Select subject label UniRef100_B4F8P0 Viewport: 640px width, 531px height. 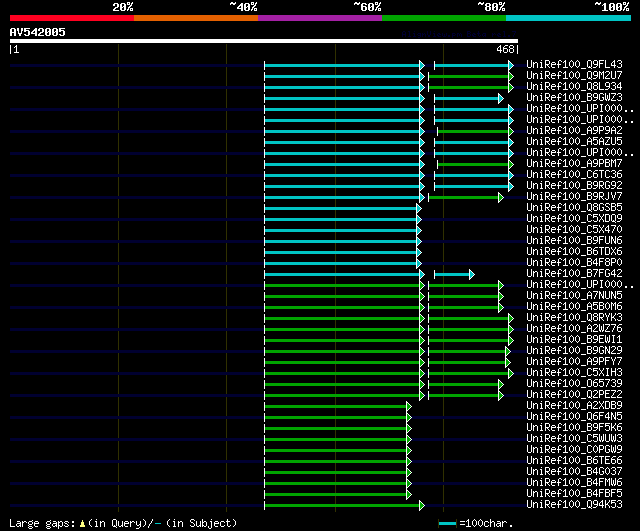tap(574, 263)
